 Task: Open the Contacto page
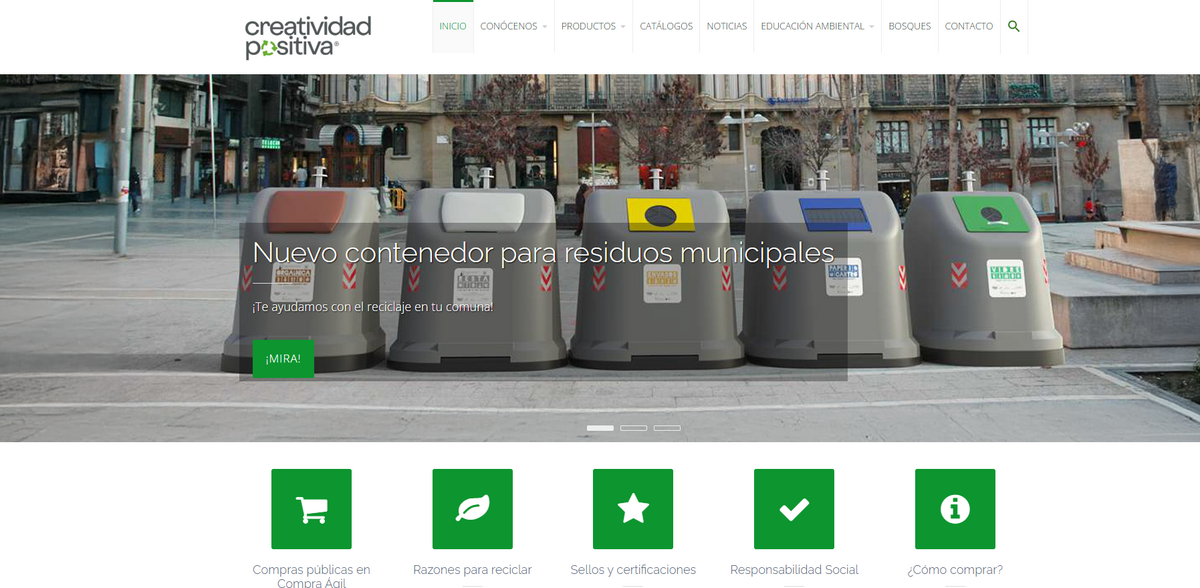tap(969, 26)
